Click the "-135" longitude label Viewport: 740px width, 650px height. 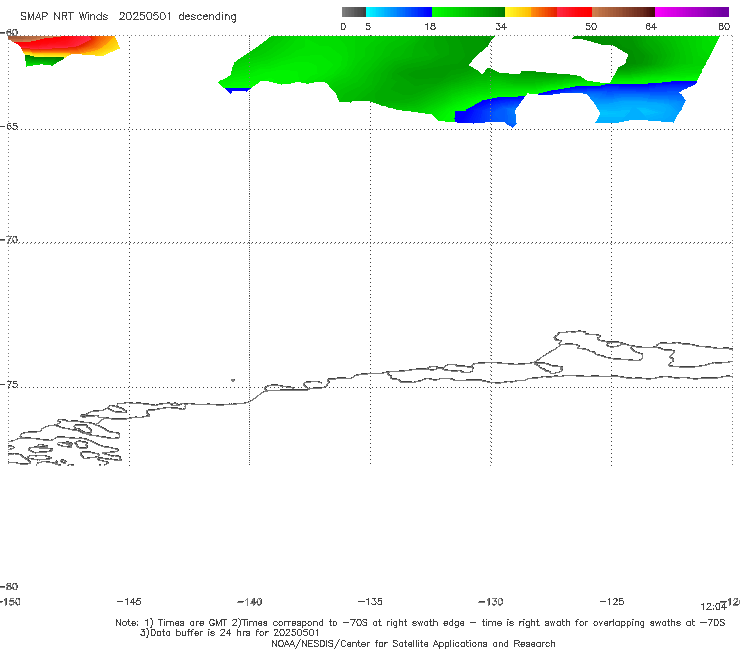pos(370,601)
